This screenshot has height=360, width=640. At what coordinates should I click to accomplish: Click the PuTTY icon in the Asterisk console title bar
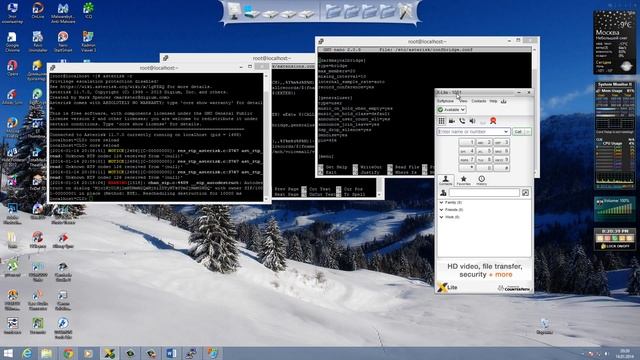53,68
